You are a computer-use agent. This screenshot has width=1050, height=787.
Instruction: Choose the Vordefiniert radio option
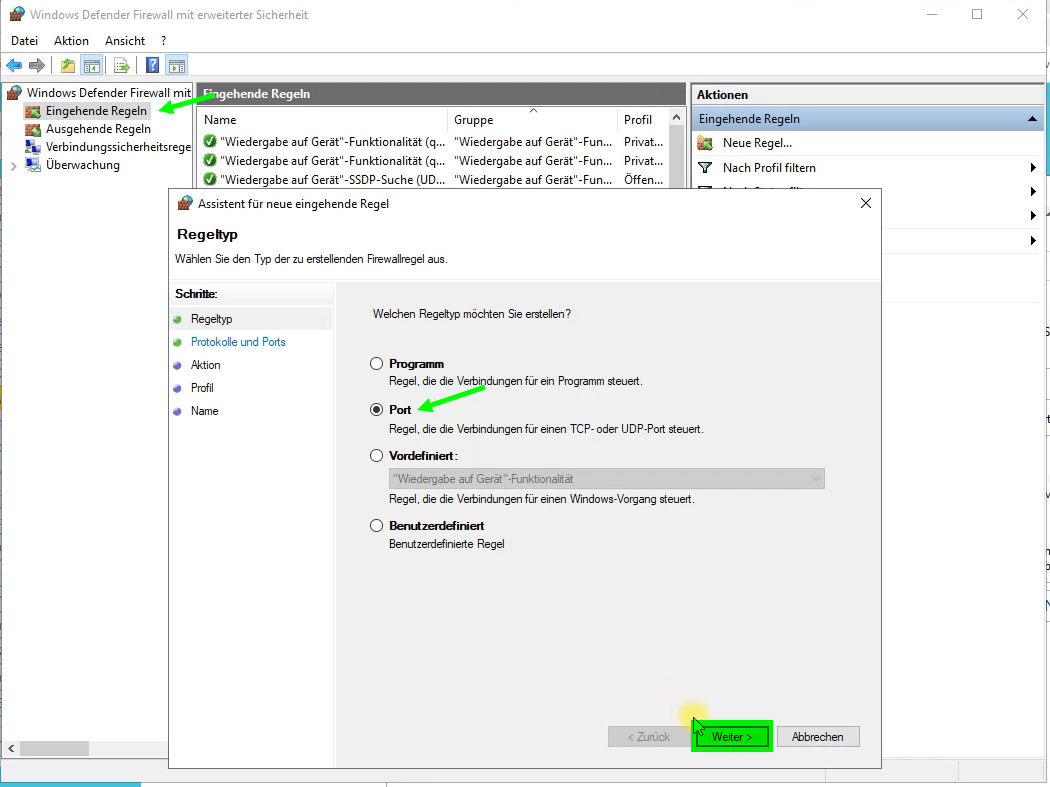click(376, 455)
